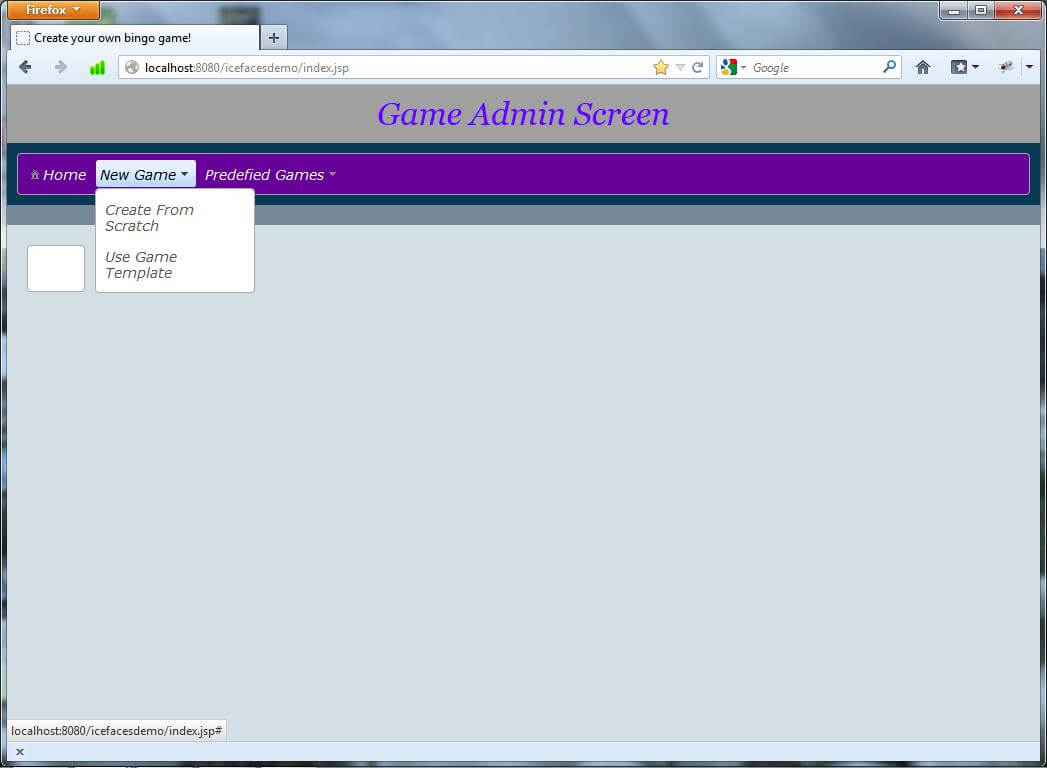Screen dimensions: 1047x768
Task: Open bookmarks with the star panel icon
Action: (959, 67)
